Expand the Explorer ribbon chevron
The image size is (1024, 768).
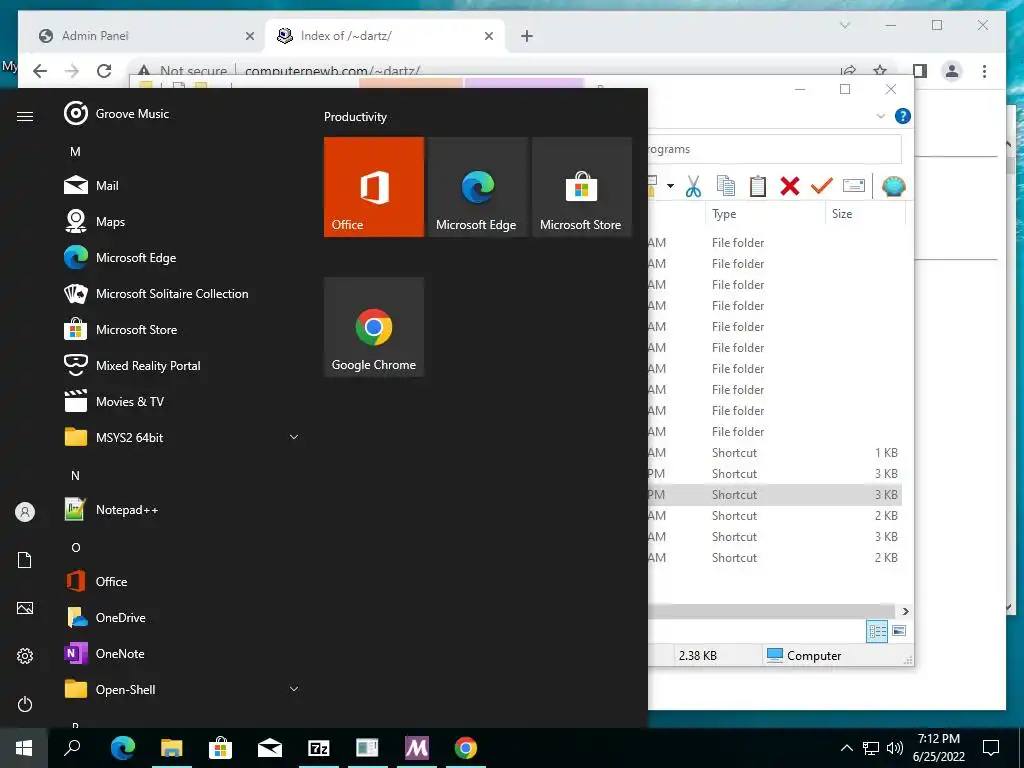880,116
